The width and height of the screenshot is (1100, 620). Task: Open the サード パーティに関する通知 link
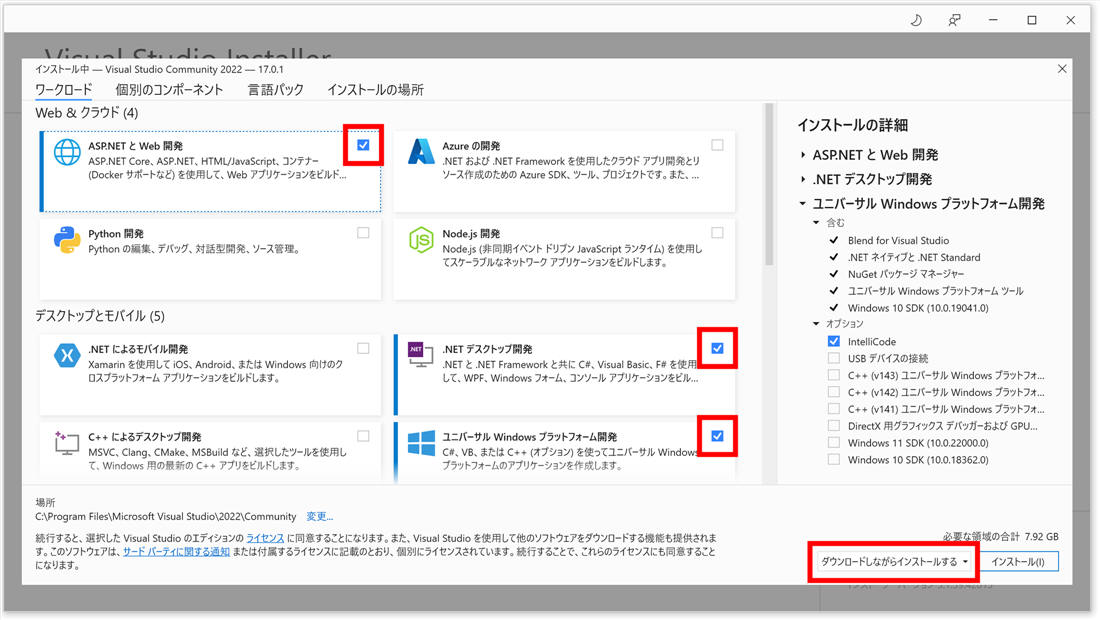(177, 552)
